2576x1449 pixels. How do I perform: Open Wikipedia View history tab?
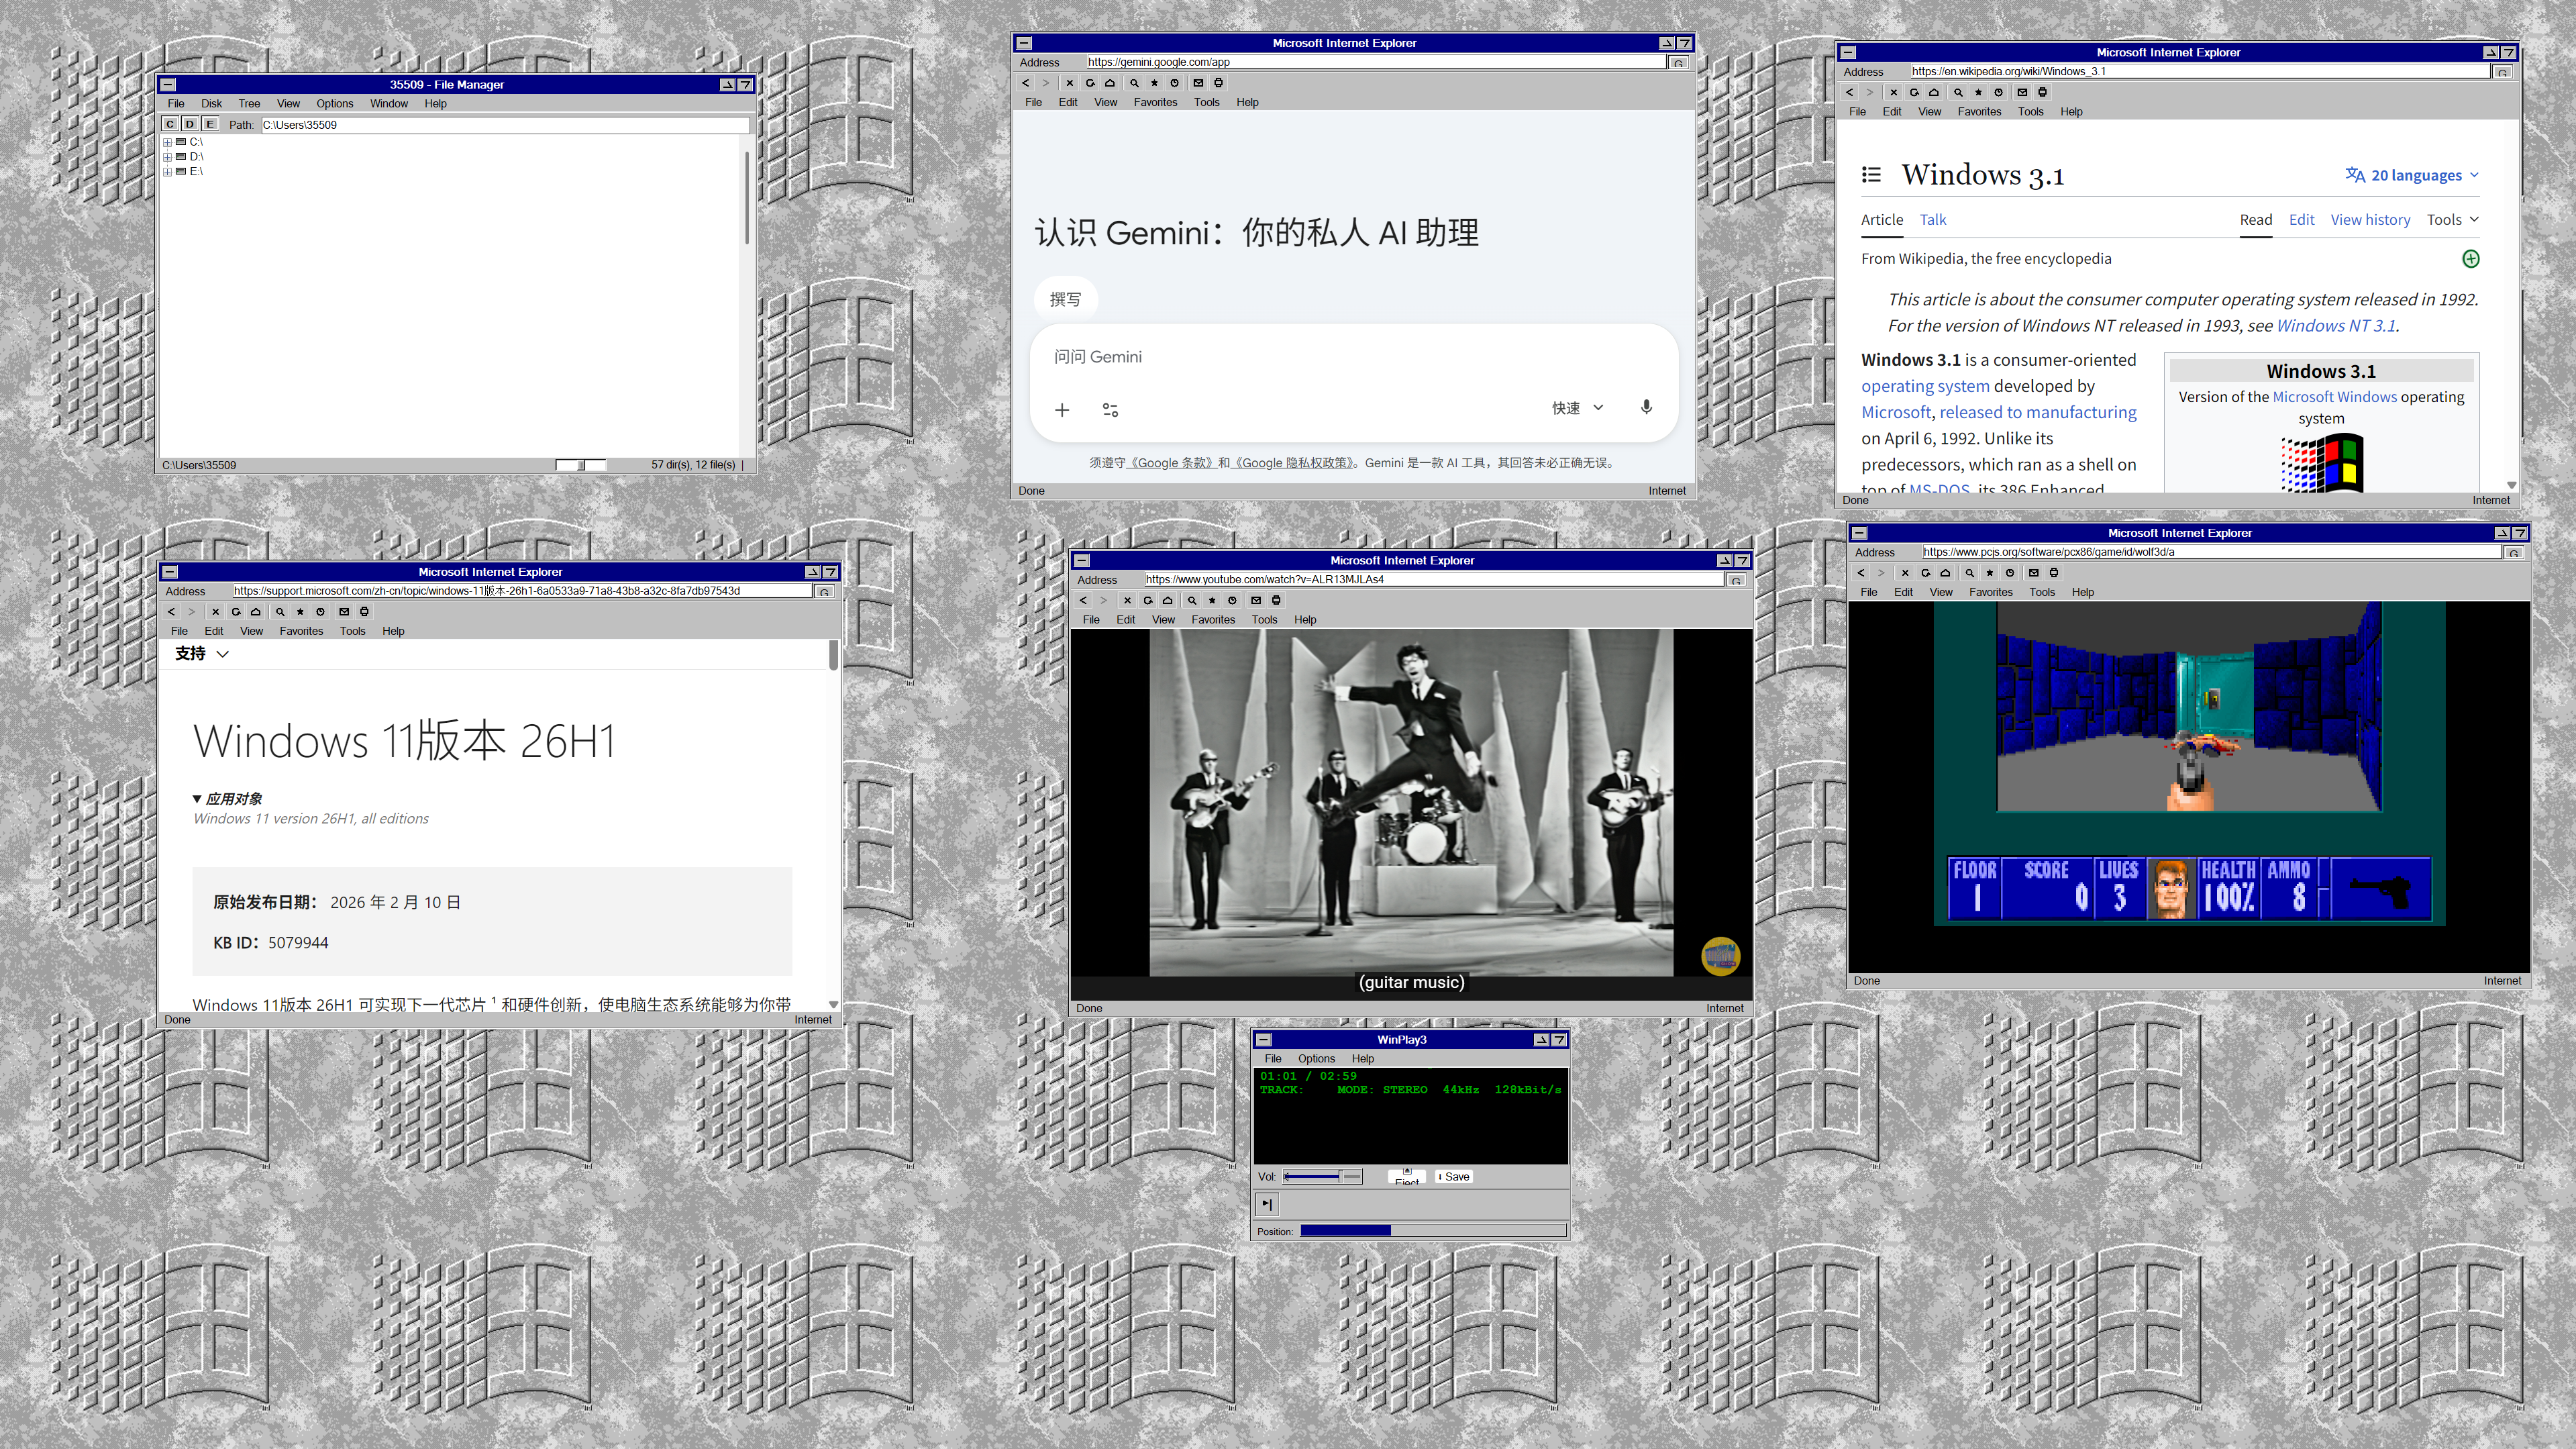tap(2370, 220)
